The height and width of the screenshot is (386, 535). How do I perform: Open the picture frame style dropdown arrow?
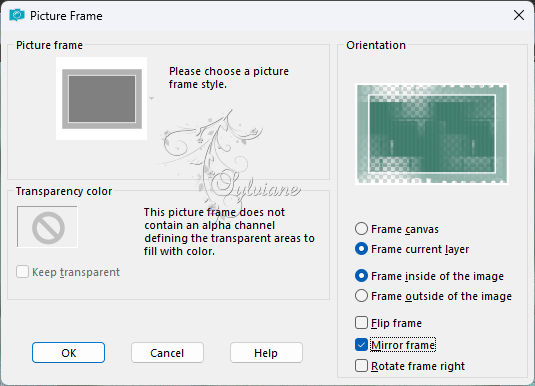tap(152, 98)
